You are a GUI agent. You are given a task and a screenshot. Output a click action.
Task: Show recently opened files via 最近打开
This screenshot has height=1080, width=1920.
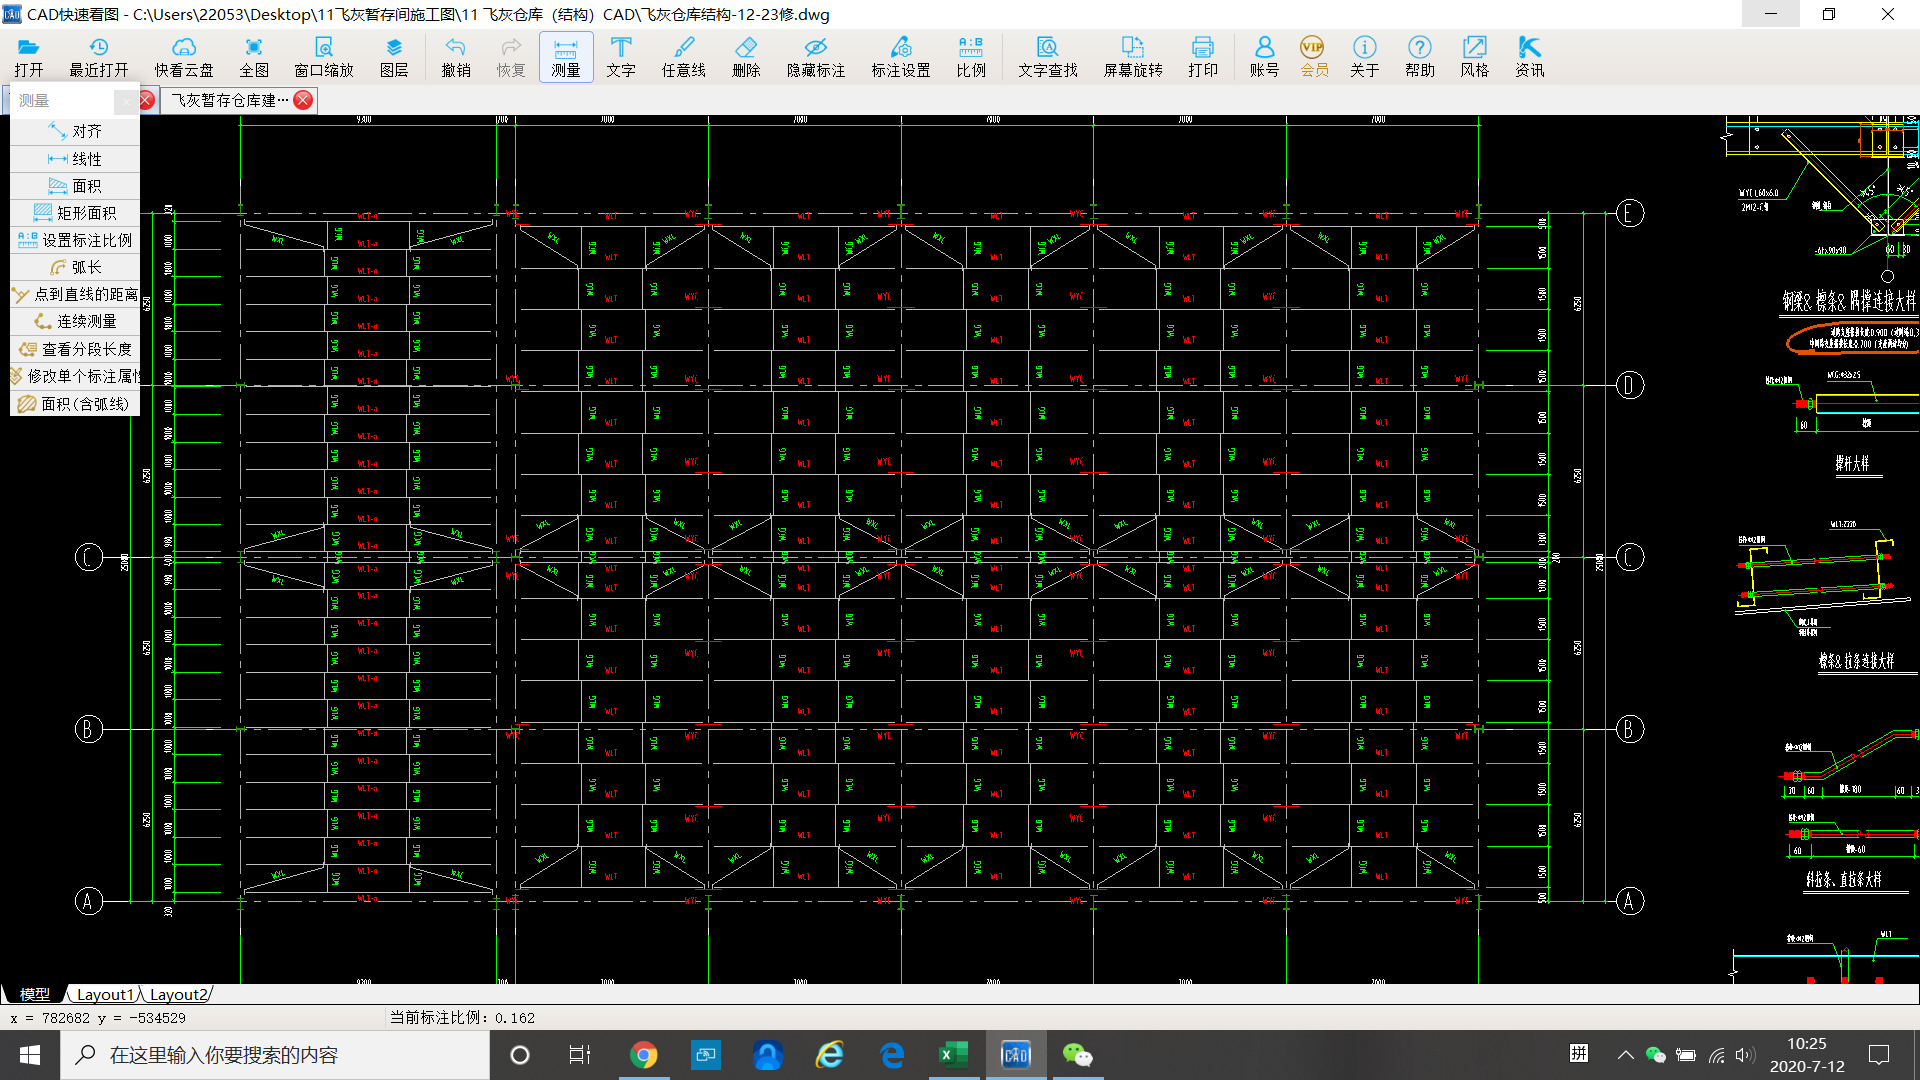coord(98,57)
